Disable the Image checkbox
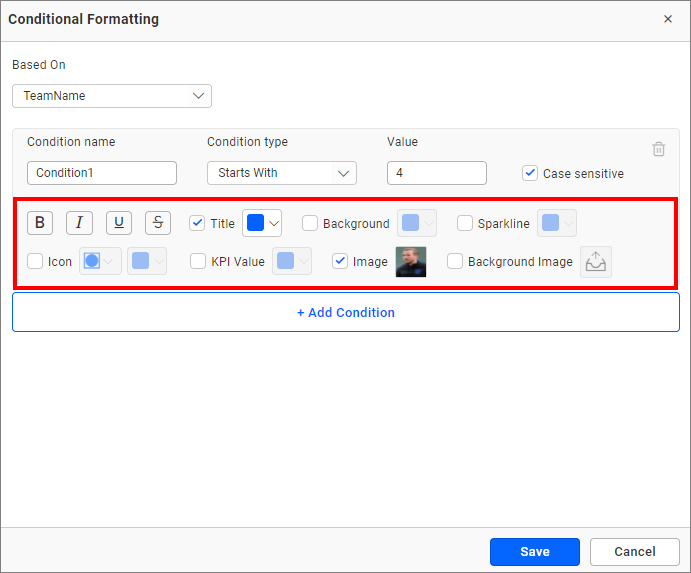 [340, 261]
